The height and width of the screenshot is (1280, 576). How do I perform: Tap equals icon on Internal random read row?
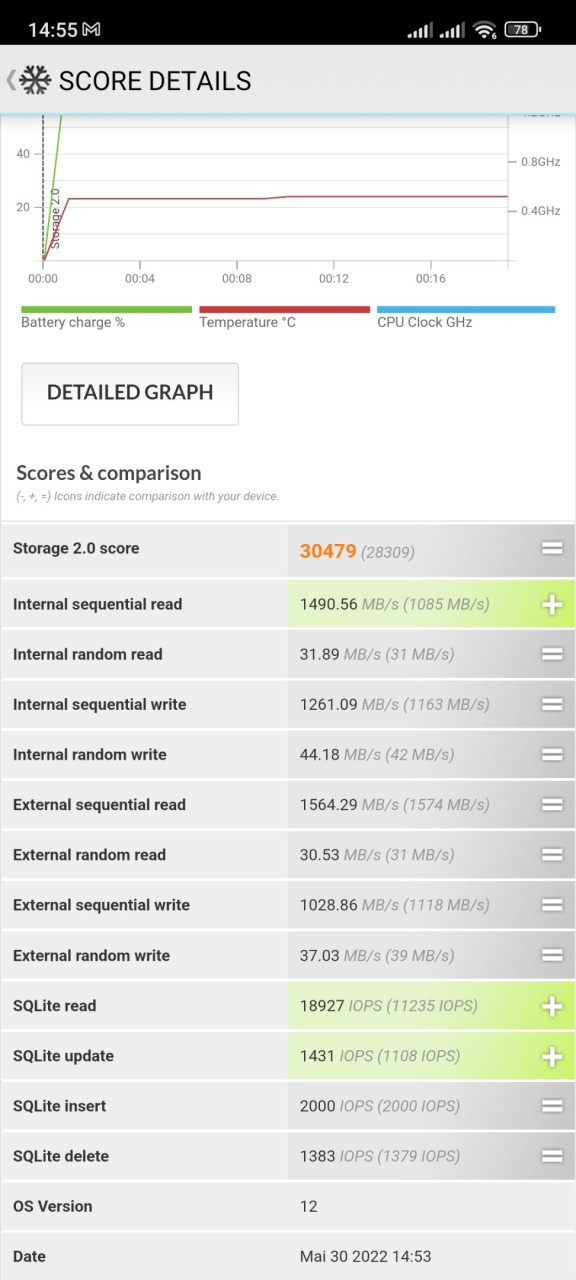coord(552,654)
